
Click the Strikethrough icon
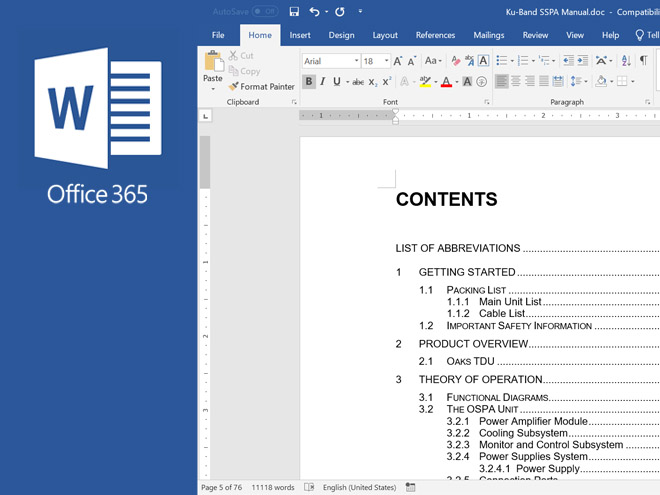358,82
